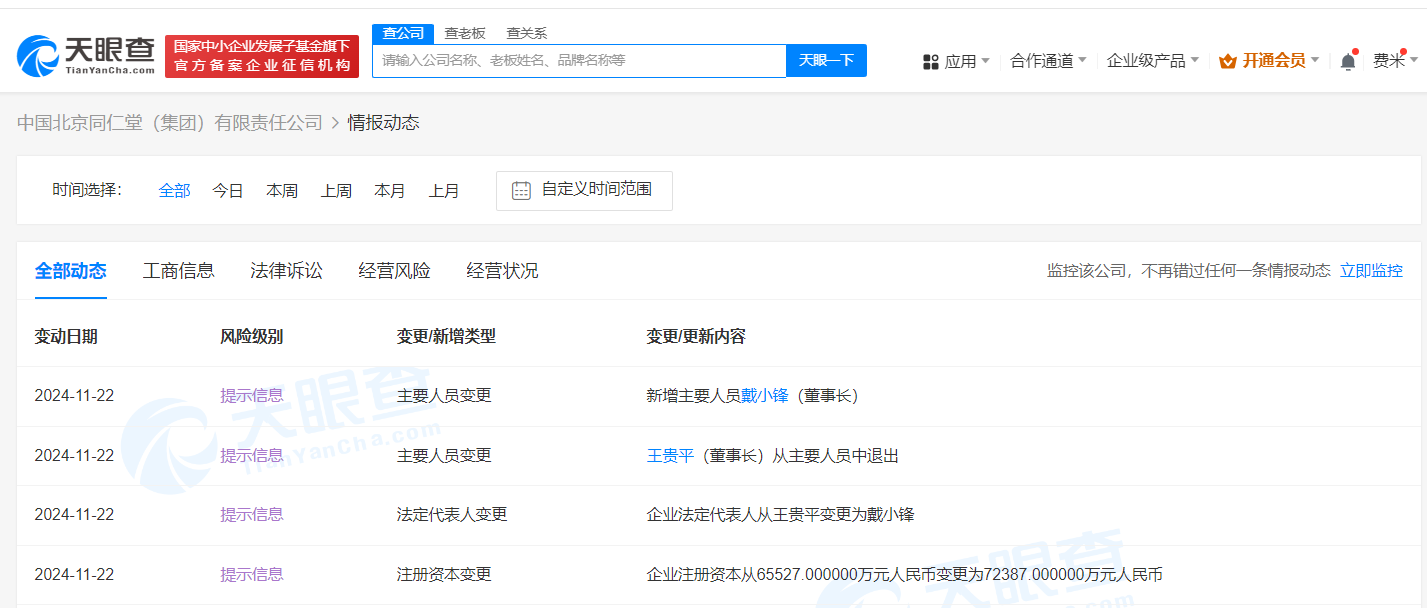
Task: Click the VIP crown icon
Action: [1228, 61]
